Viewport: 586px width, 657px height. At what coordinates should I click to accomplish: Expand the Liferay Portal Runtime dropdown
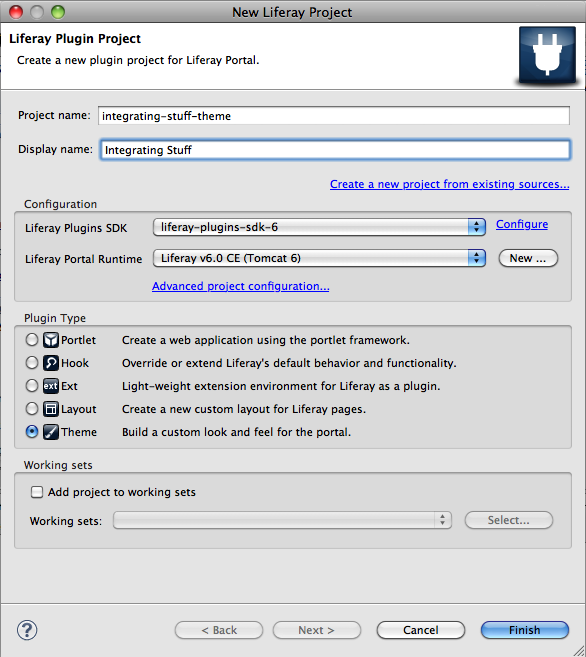point(319,258)
